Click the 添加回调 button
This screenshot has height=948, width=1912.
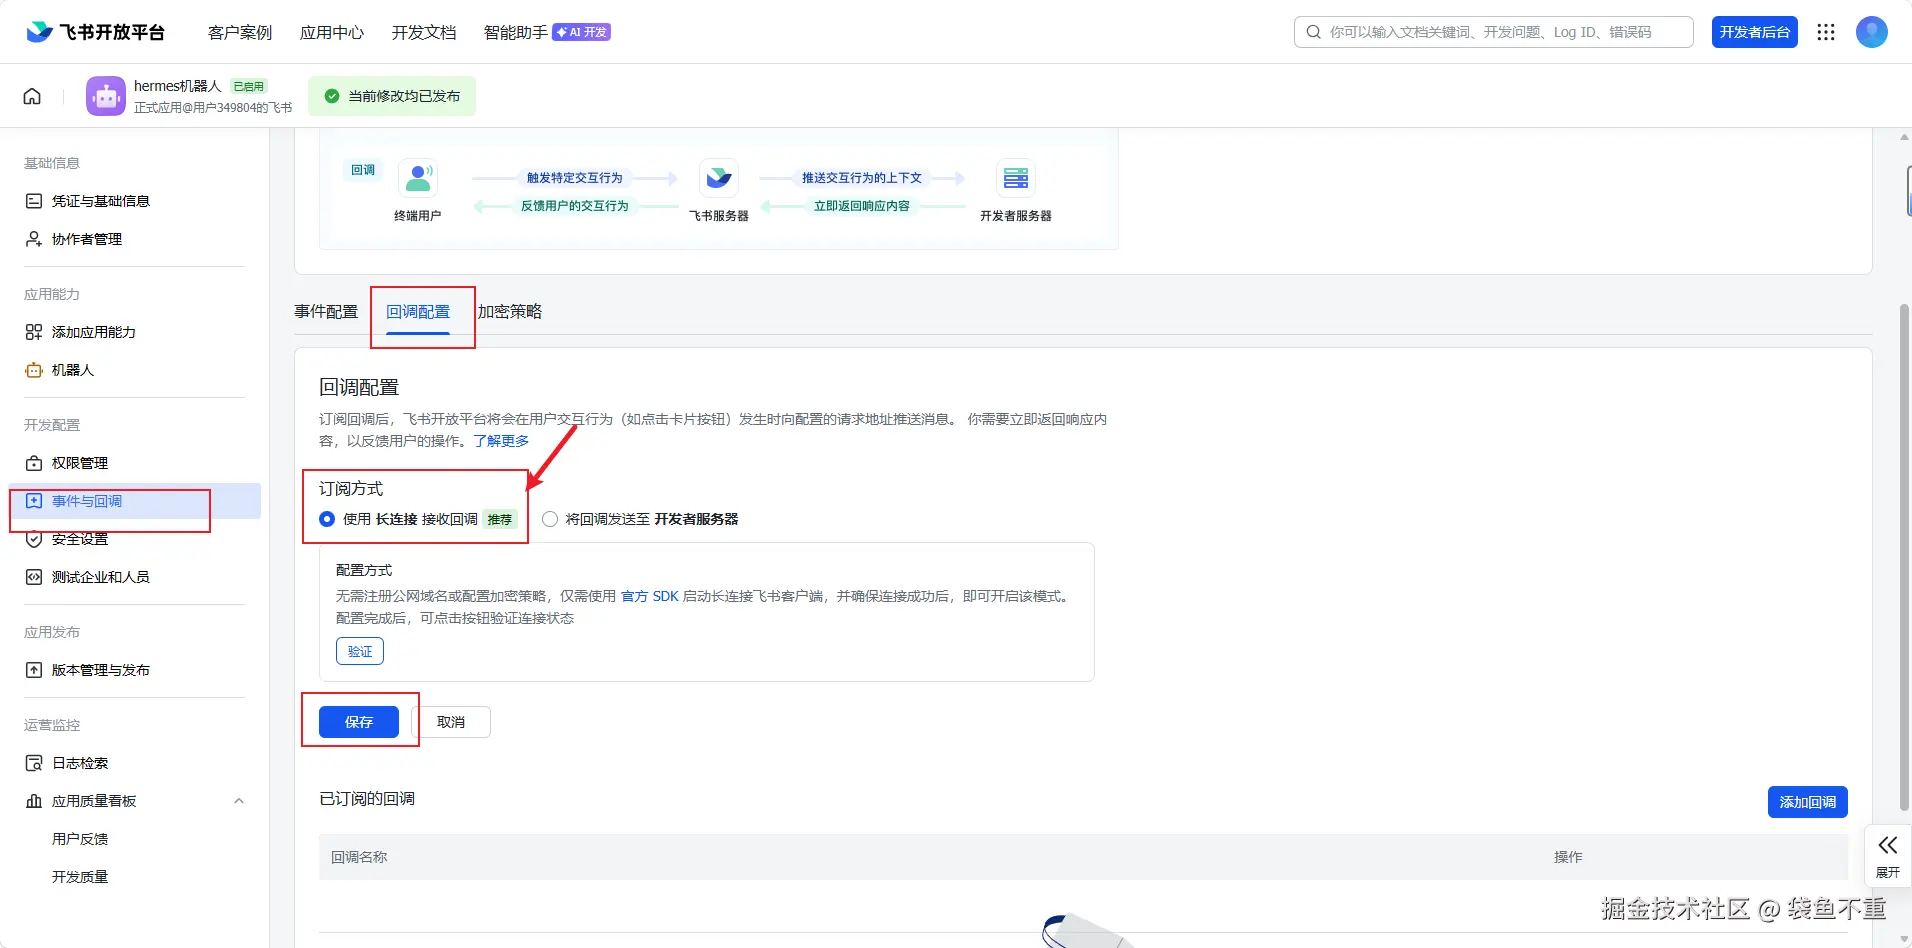click(1808, 802)
